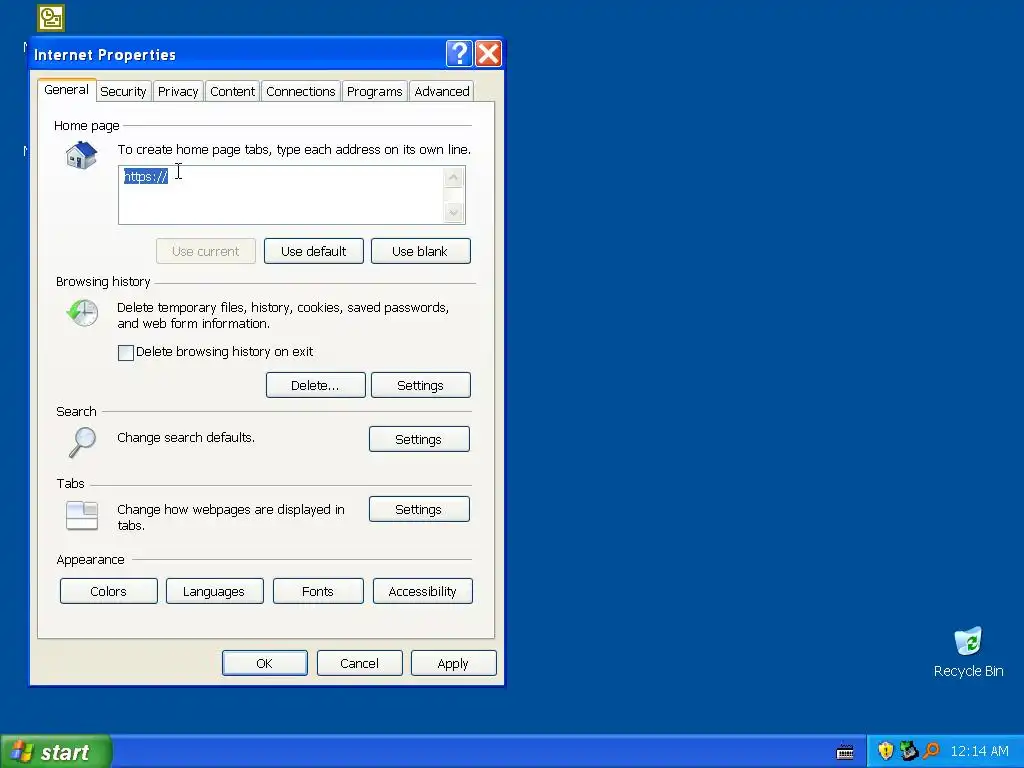Switch to the Privacy tab
The height and width of the screenshot is (768, 1024).
pyautogui.click(x=178, y=91)
